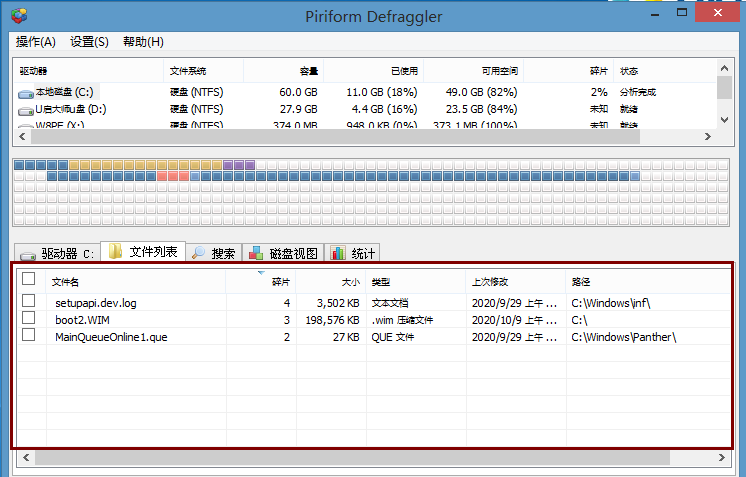The width and height of the screenshot is (746, 477).
Task: Click the 文件系统 column header
Action: (203, 71)
